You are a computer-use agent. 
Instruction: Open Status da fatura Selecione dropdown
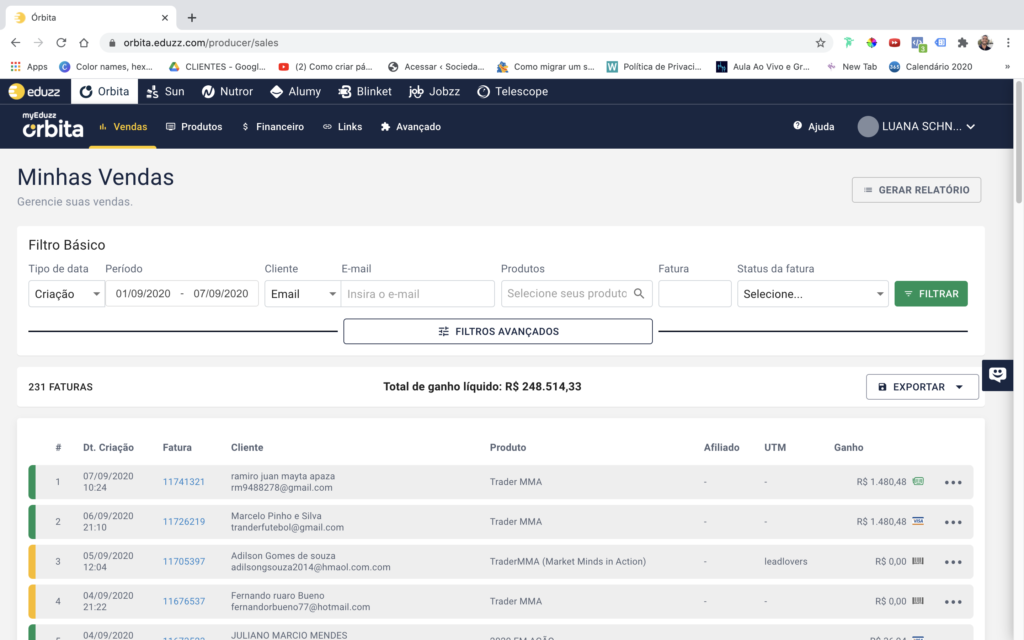click(x=812, y=294)
